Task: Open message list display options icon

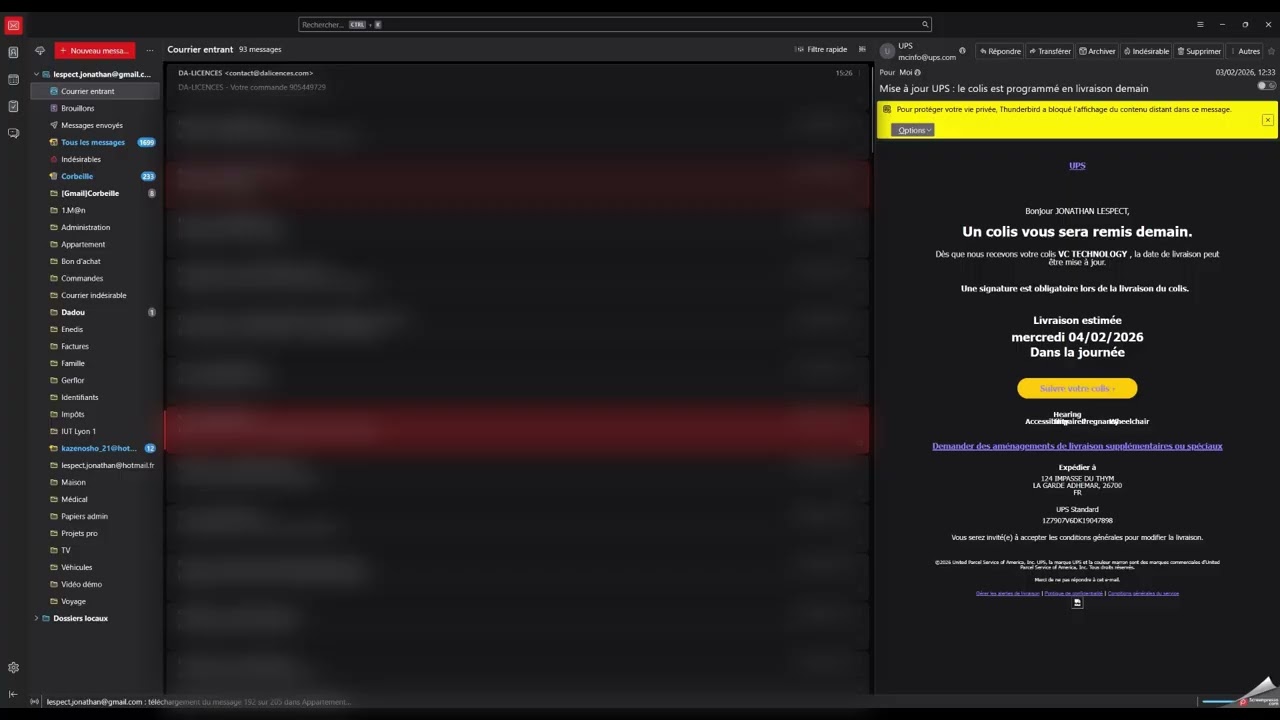Action: tap(862, 49)
